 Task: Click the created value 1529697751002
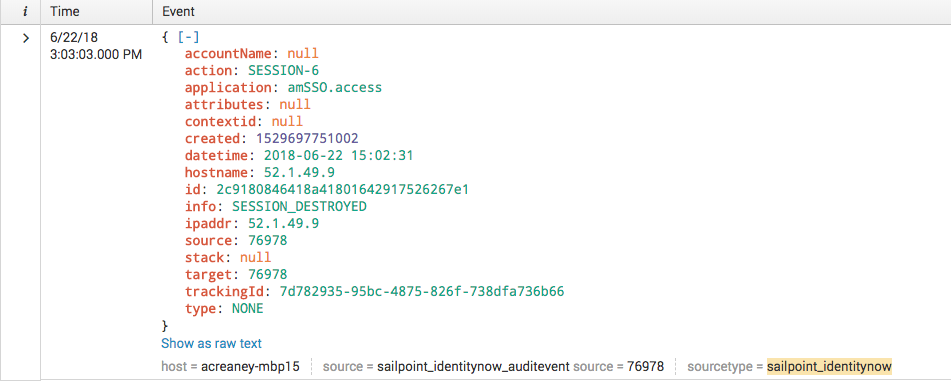tap(307, 139)
